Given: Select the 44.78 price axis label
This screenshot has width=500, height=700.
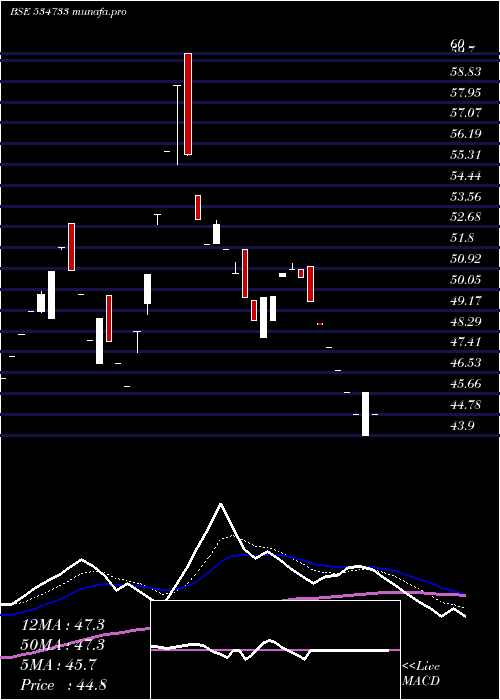Looking at the screenshot, I should (465, 405).
